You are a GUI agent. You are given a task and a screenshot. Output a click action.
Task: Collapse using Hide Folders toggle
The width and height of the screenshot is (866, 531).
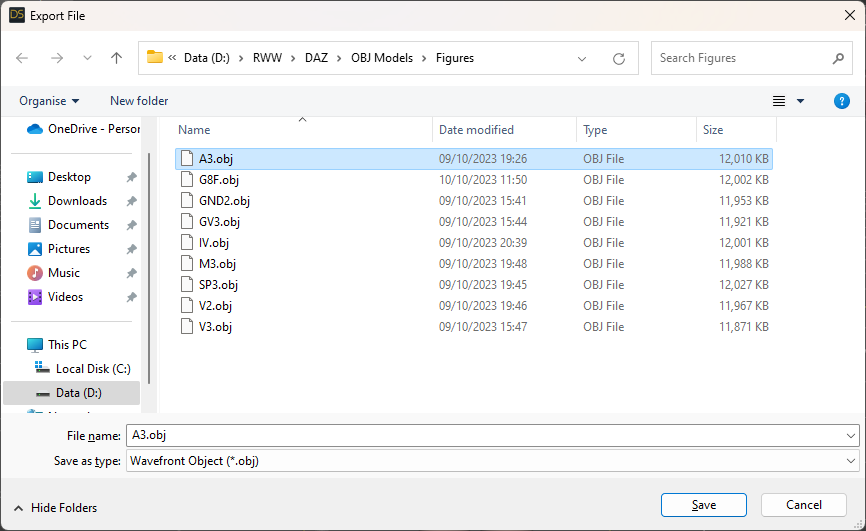click(x=55, y=507)
